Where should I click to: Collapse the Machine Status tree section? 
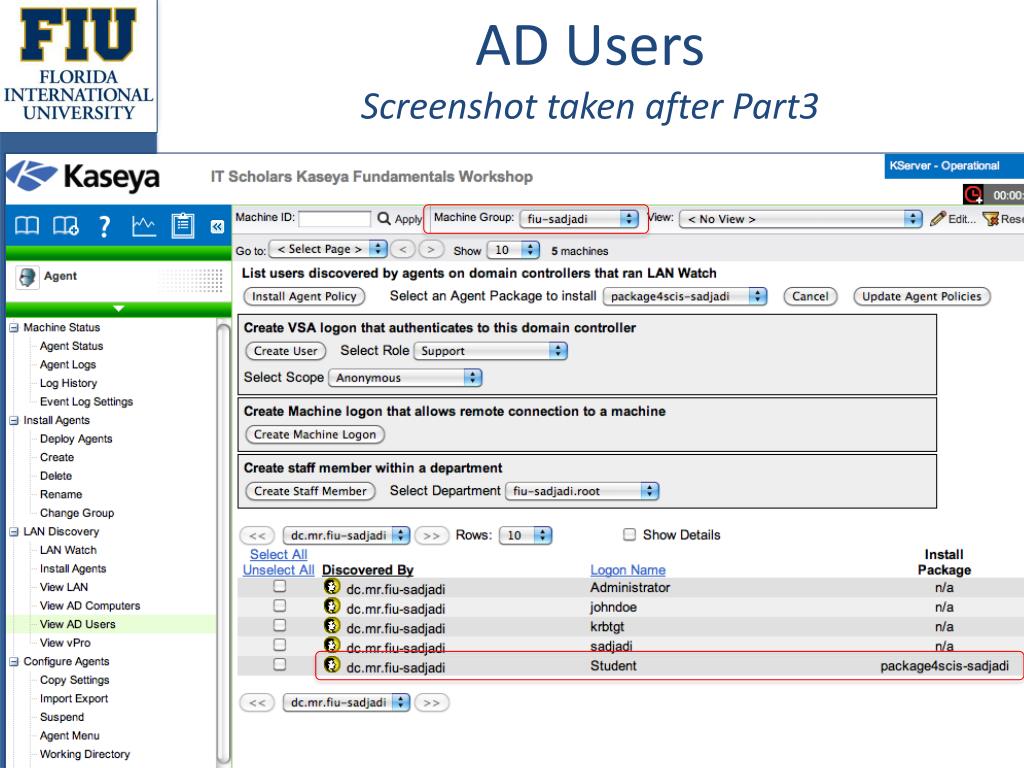(14, 327)
